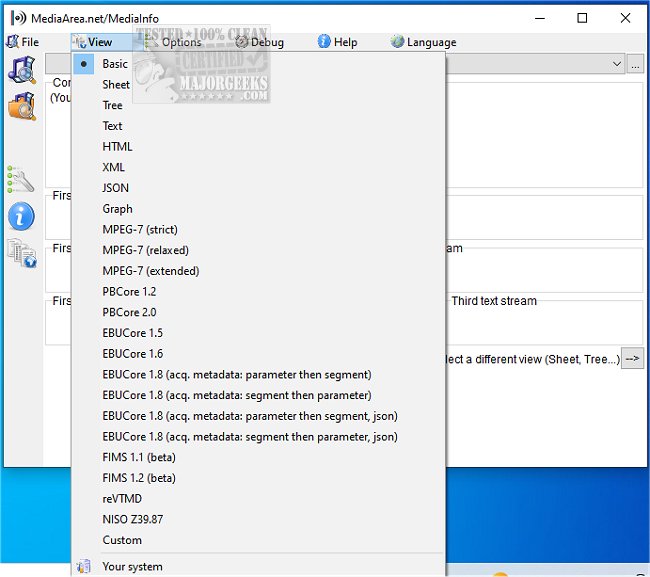Open the Help menu
The height and width of the screenshot is (577, 650).
[x=337, y=42]
